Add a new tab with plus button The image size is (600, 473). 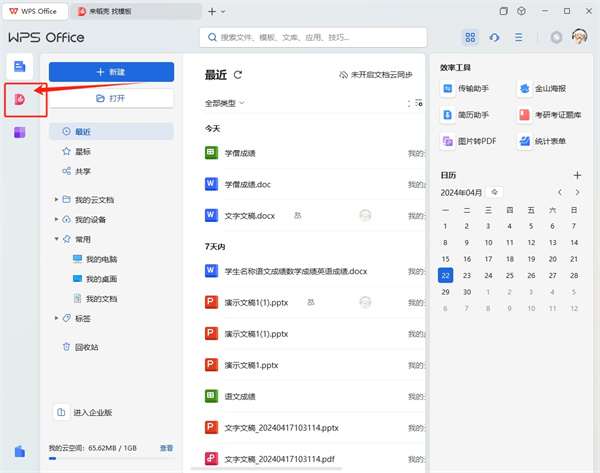tap(212, 12)
